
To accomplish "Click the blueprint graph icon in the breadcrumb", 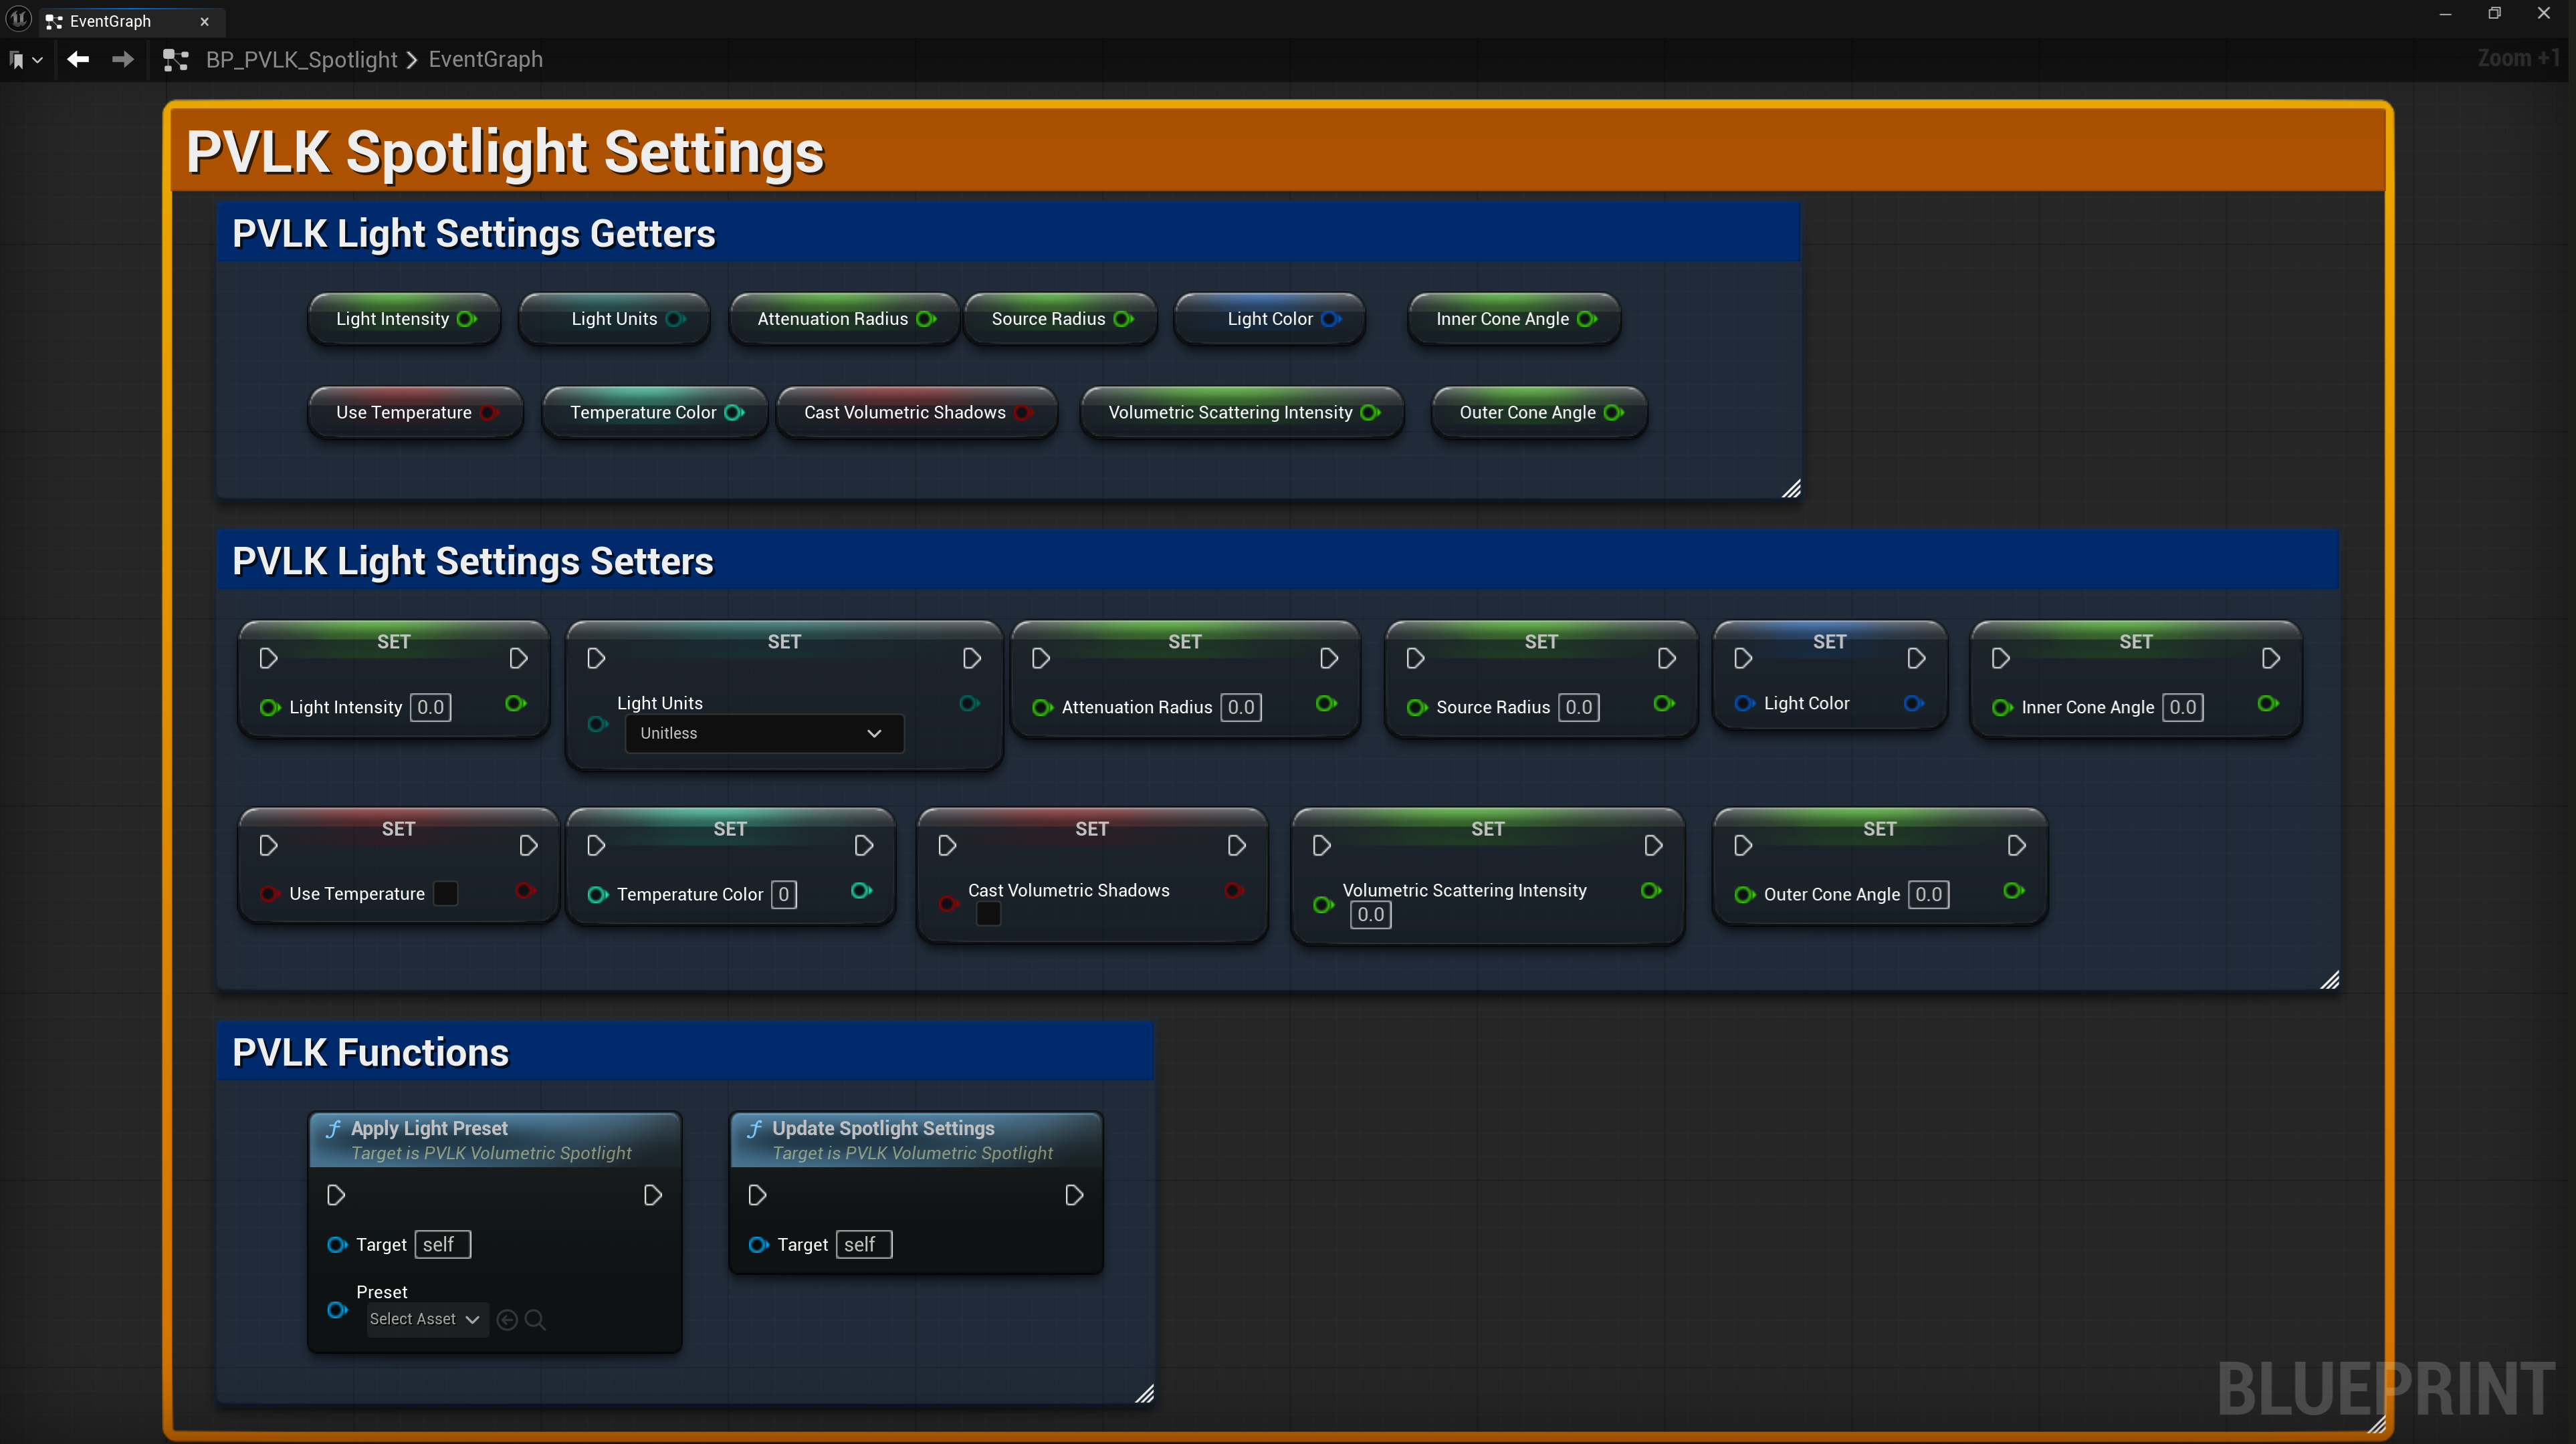I will pos(176,60).
